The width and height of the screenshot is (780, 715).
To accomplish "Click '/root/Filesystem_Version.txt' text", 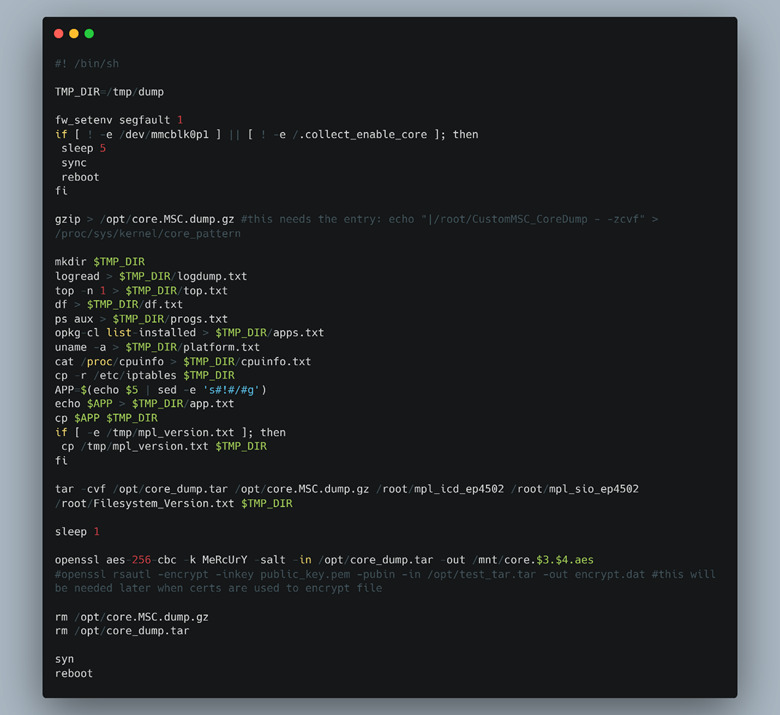I will (x=144, y=504).
